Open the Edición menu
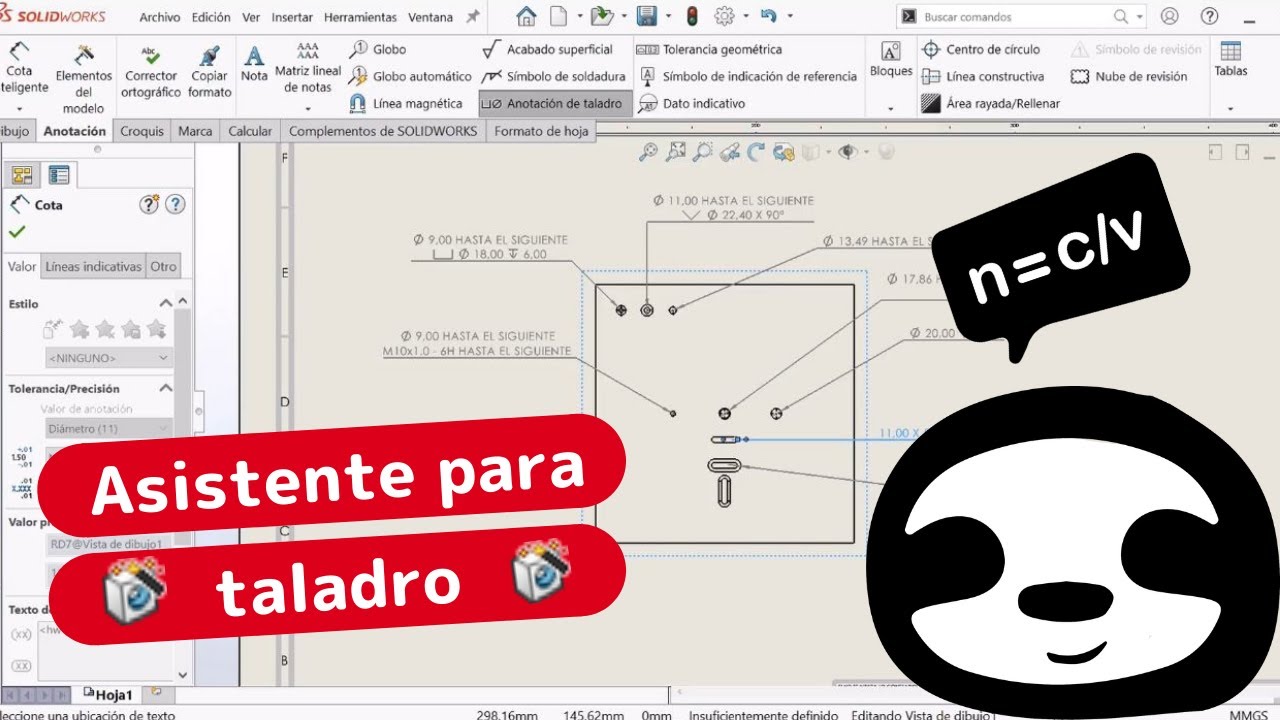The image size is (1280, 720). [x=211, y=17]
